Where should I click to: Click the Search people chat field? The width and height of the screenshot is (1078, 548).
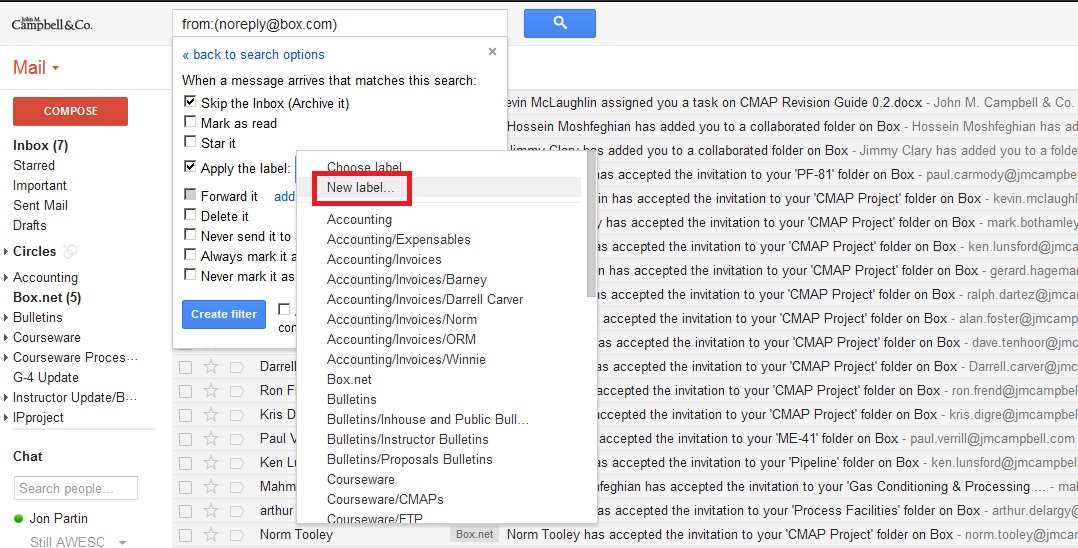pyautogui.click(x=76, y=488)
